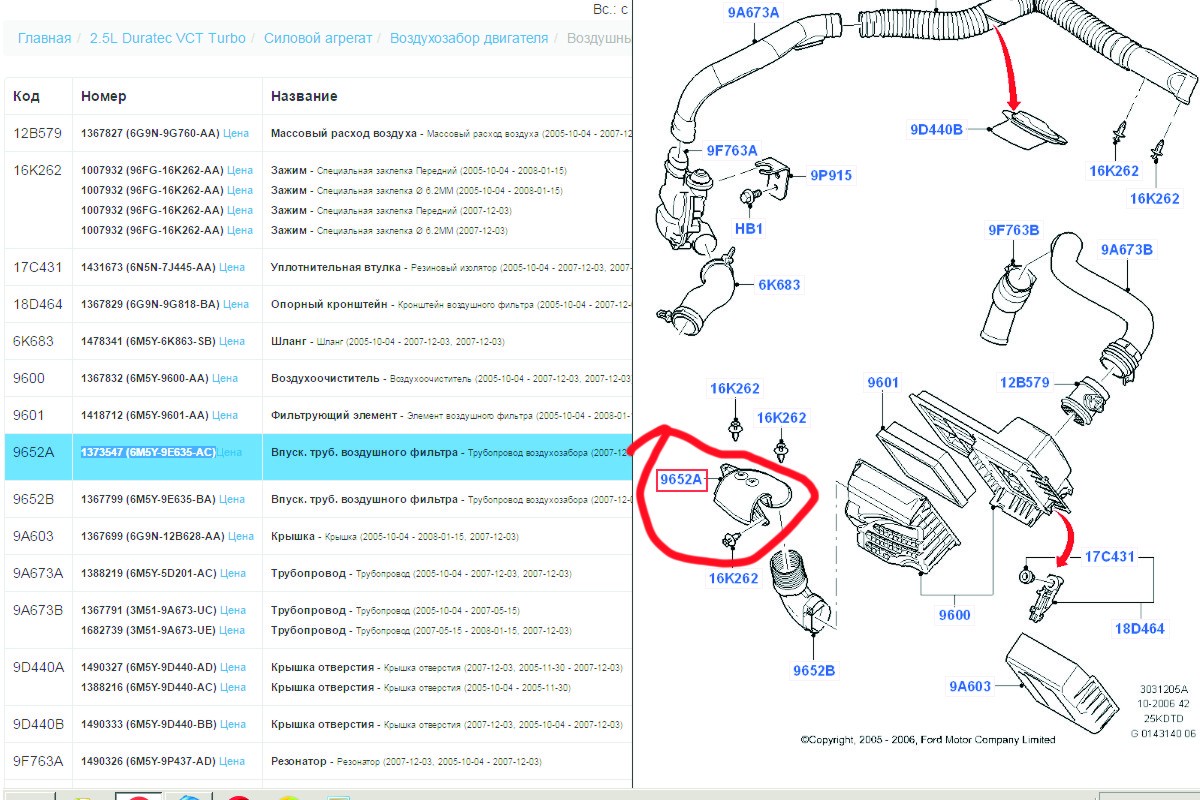This screenshot has height=800, width=1200.
Task: Click Массовый расход воздуха part name
Action: coord(344,132)
